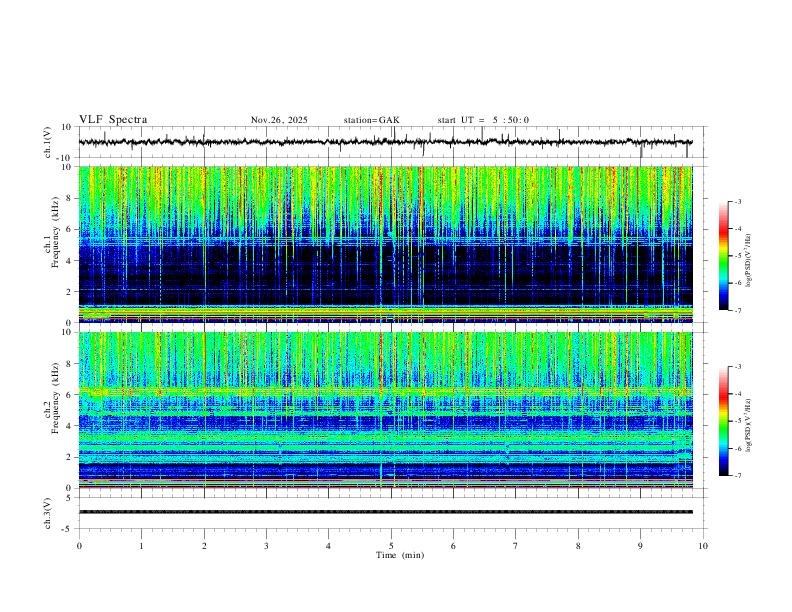Click inside the ch.1 spectrogram panel
792x612 pixels.
click(385, 244)
